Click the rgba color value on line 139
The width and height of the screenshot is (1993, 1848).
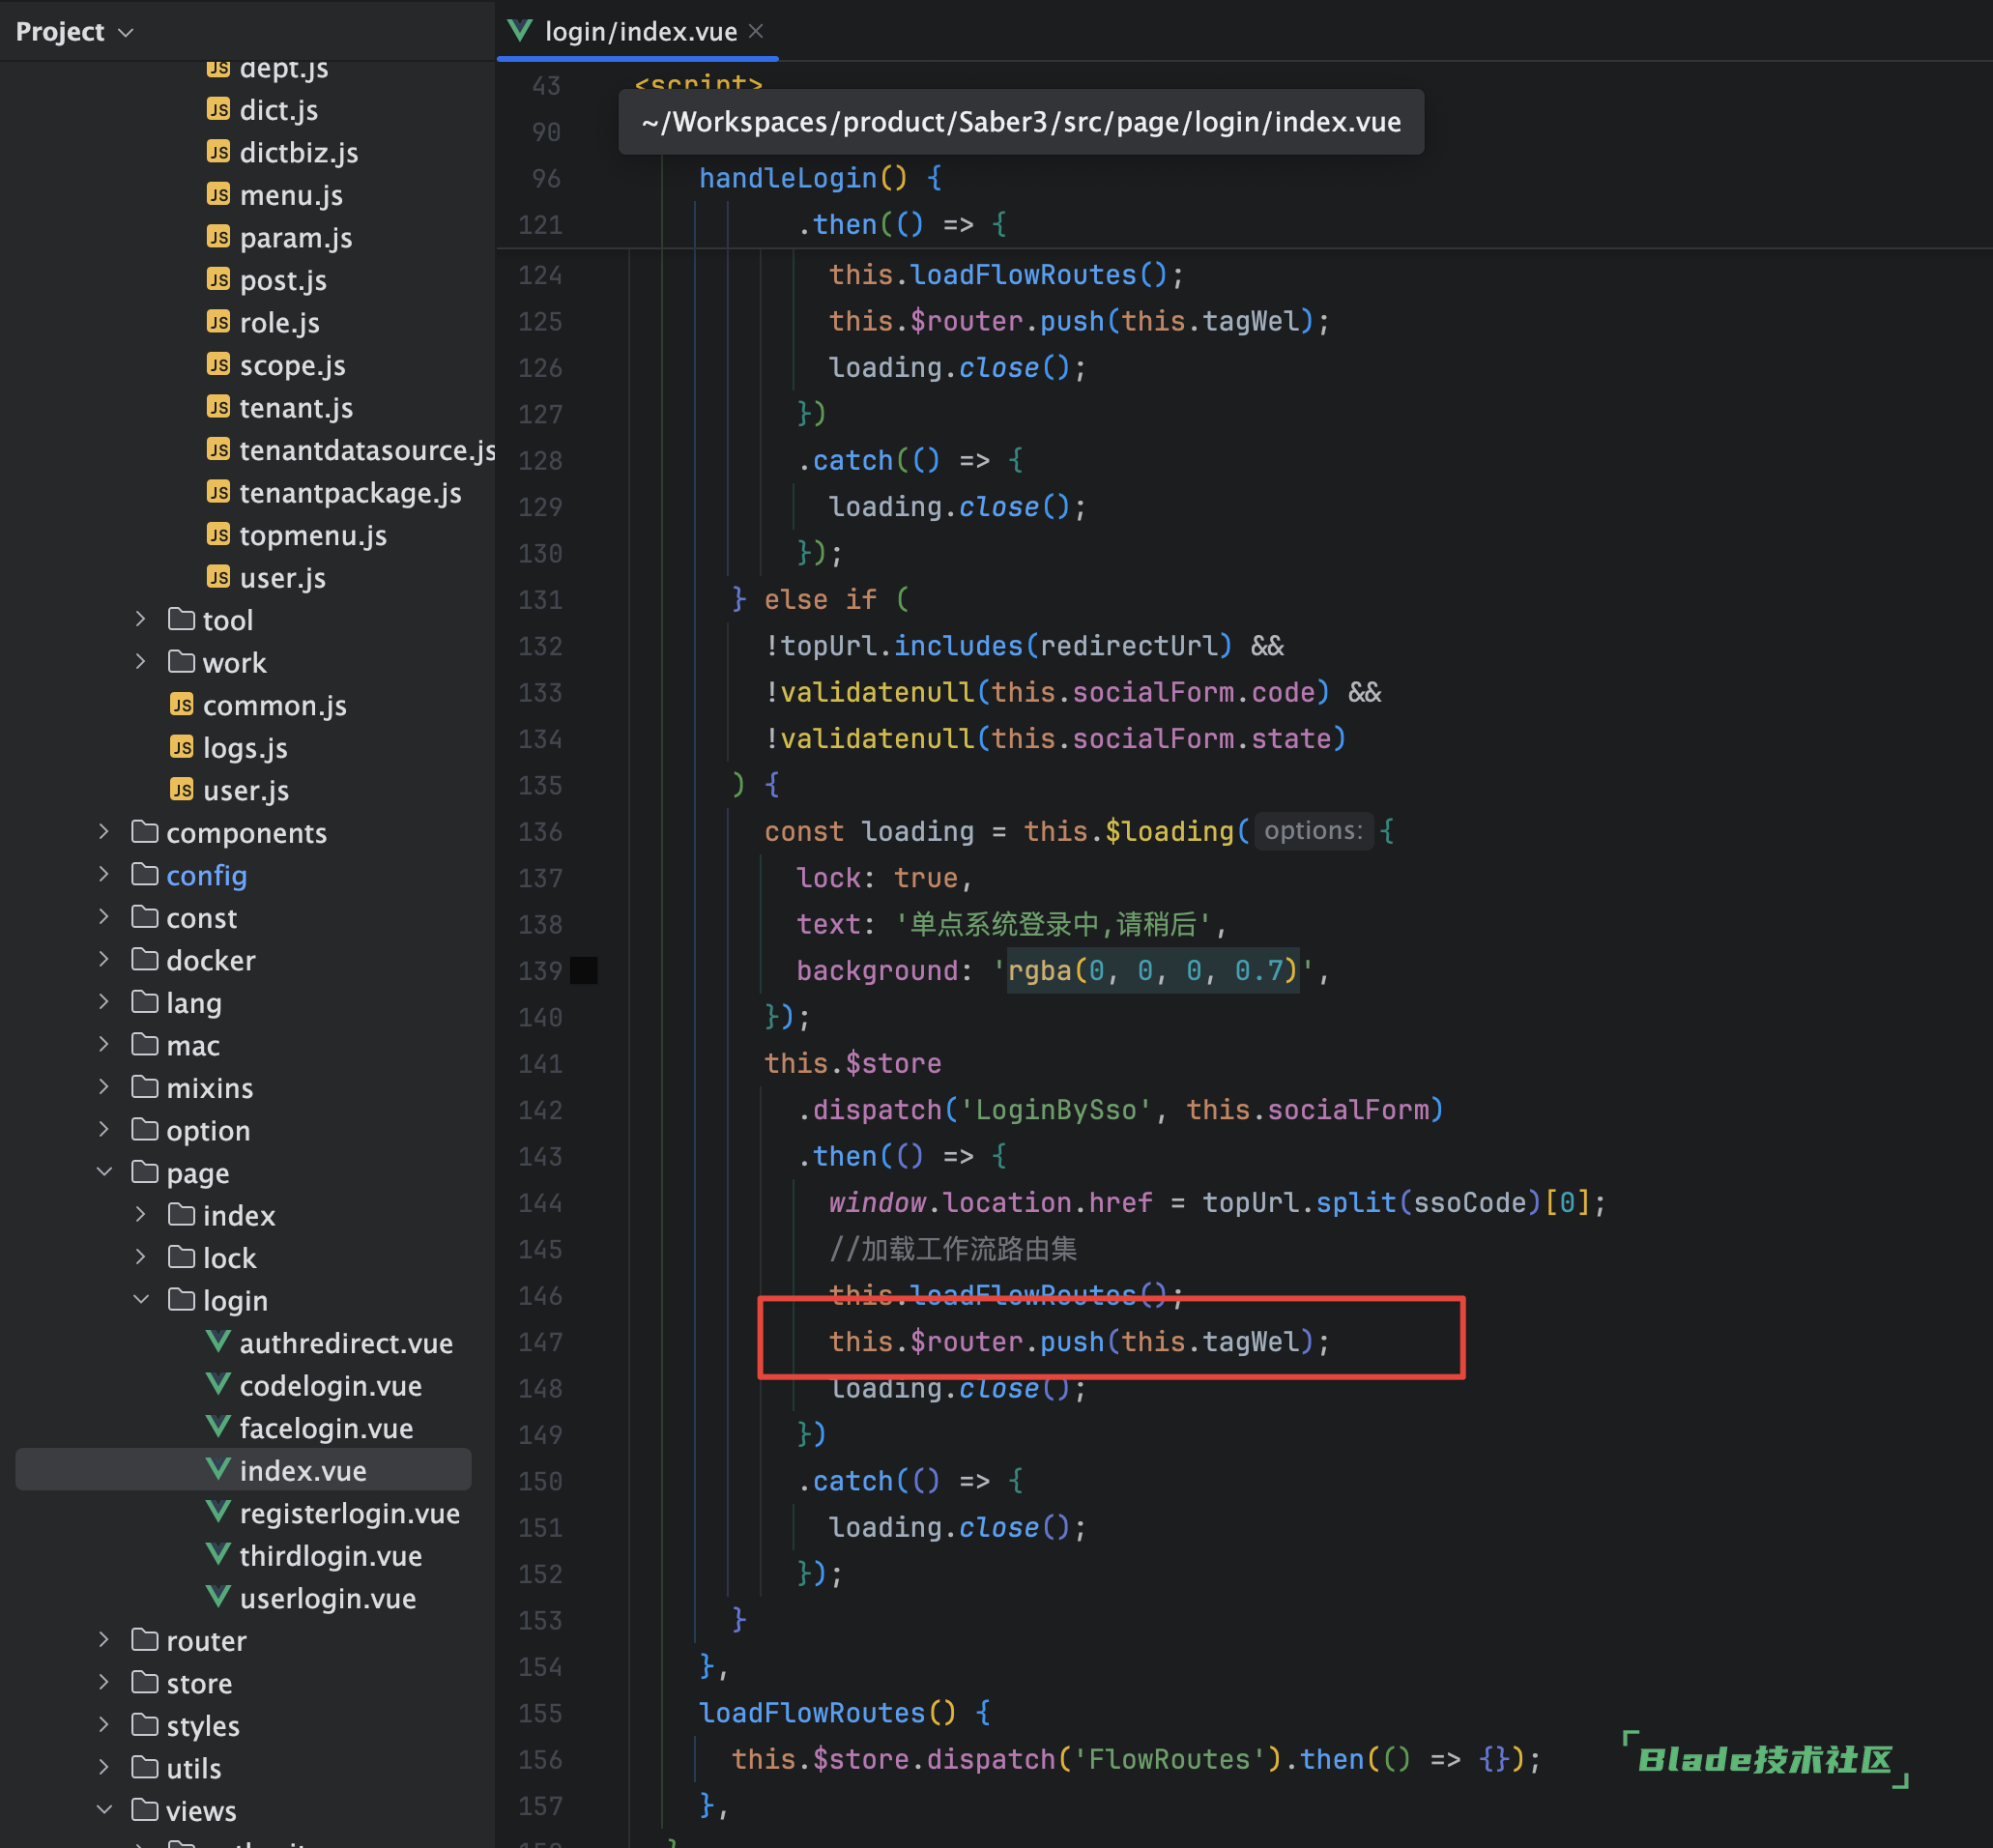point(1152,970)
